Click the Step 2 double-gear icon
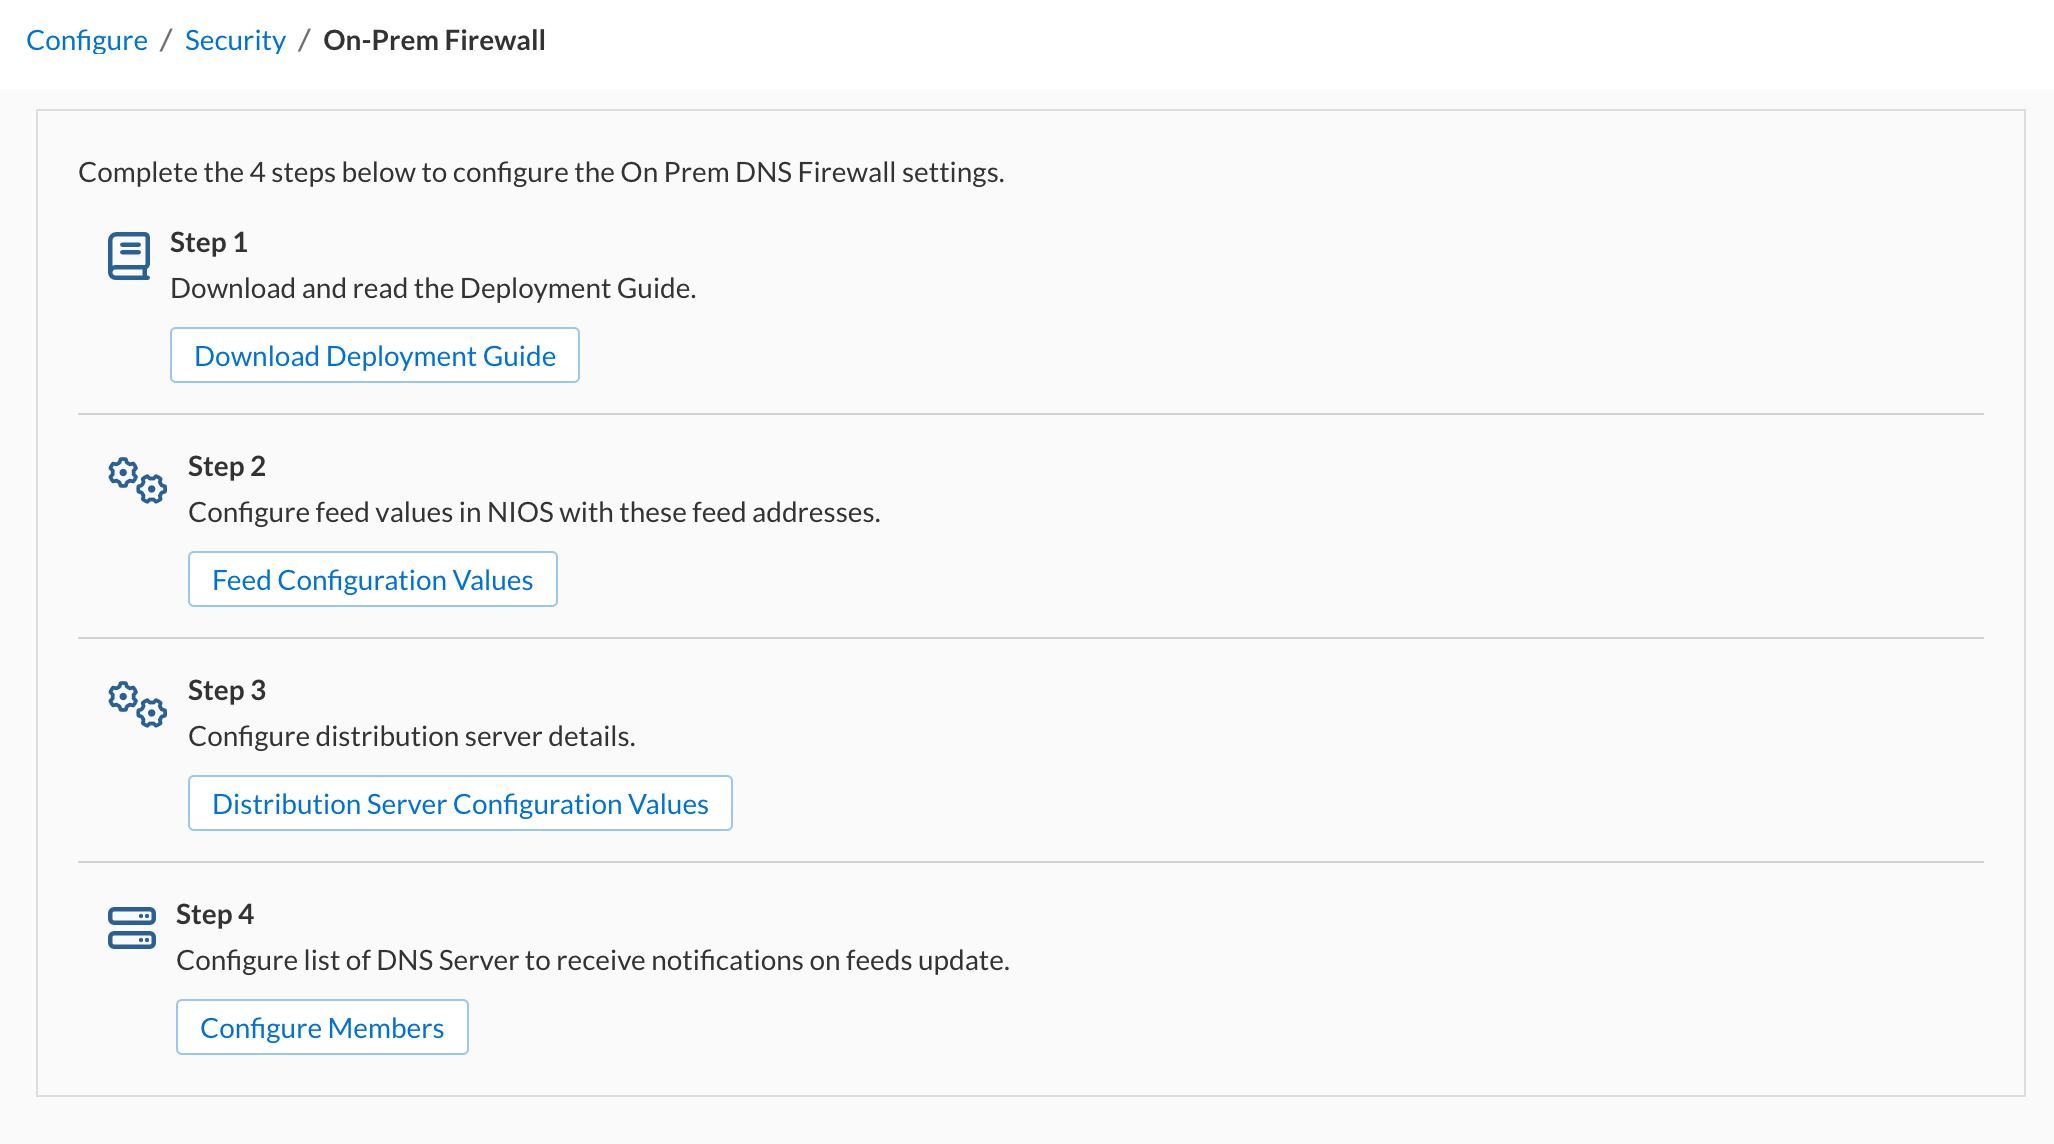The height and width of the screenshot is (1144, 2054). 137,480
